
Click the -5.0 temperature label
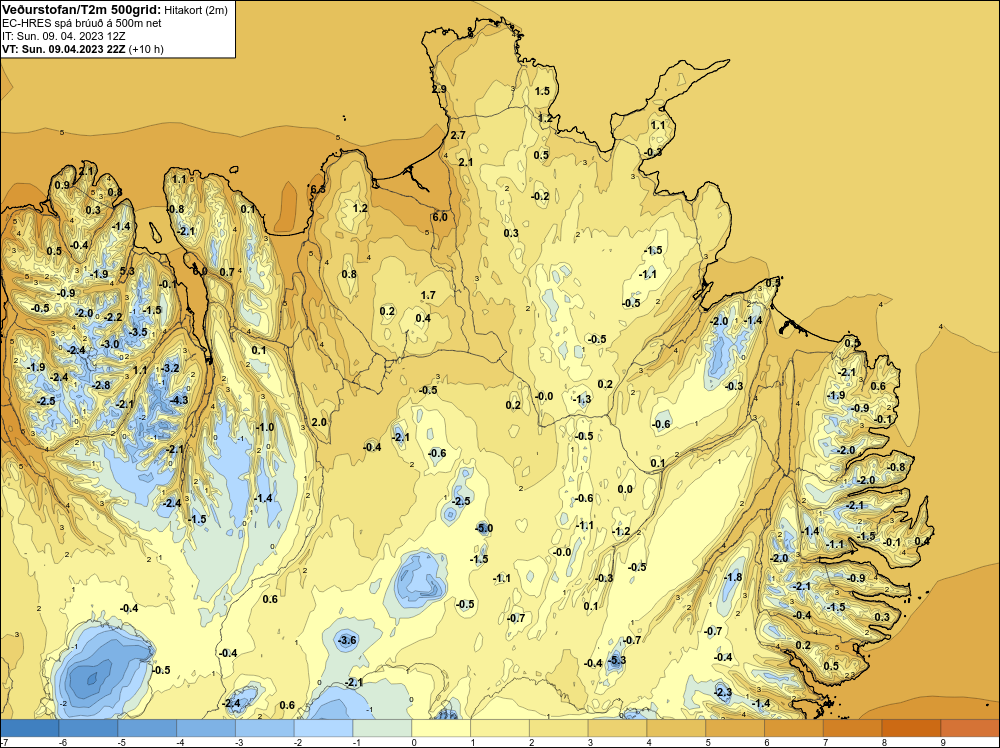point(484,528)
